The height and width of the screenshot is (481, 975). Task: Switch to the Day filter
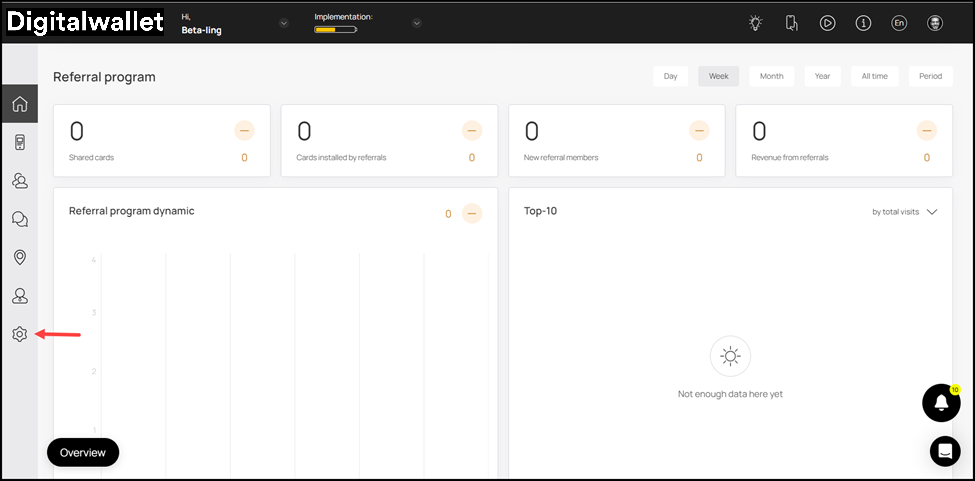pos(670,76)
